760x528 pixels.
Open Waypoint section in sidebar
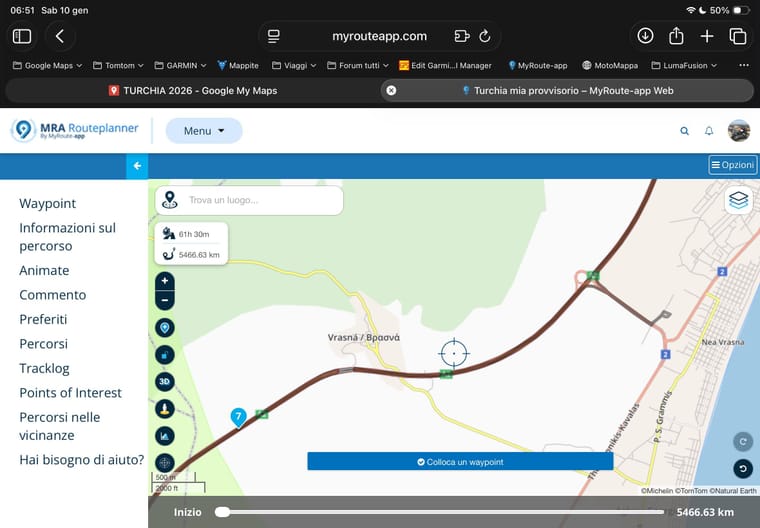pyautogui.click(x=47, y=203)
